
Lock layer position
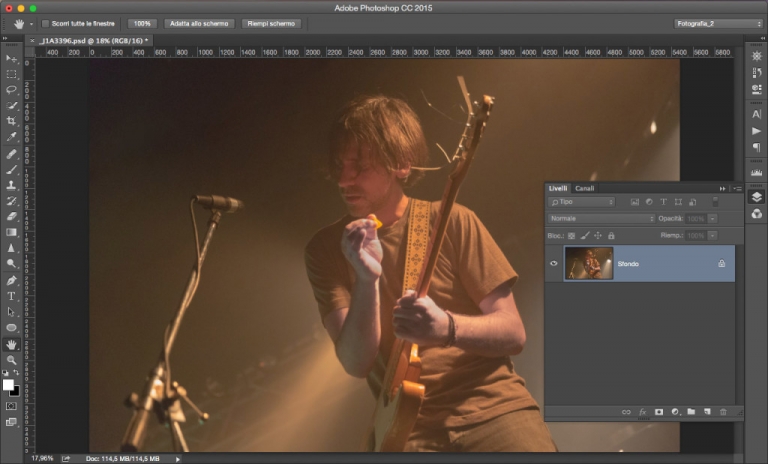598,236
